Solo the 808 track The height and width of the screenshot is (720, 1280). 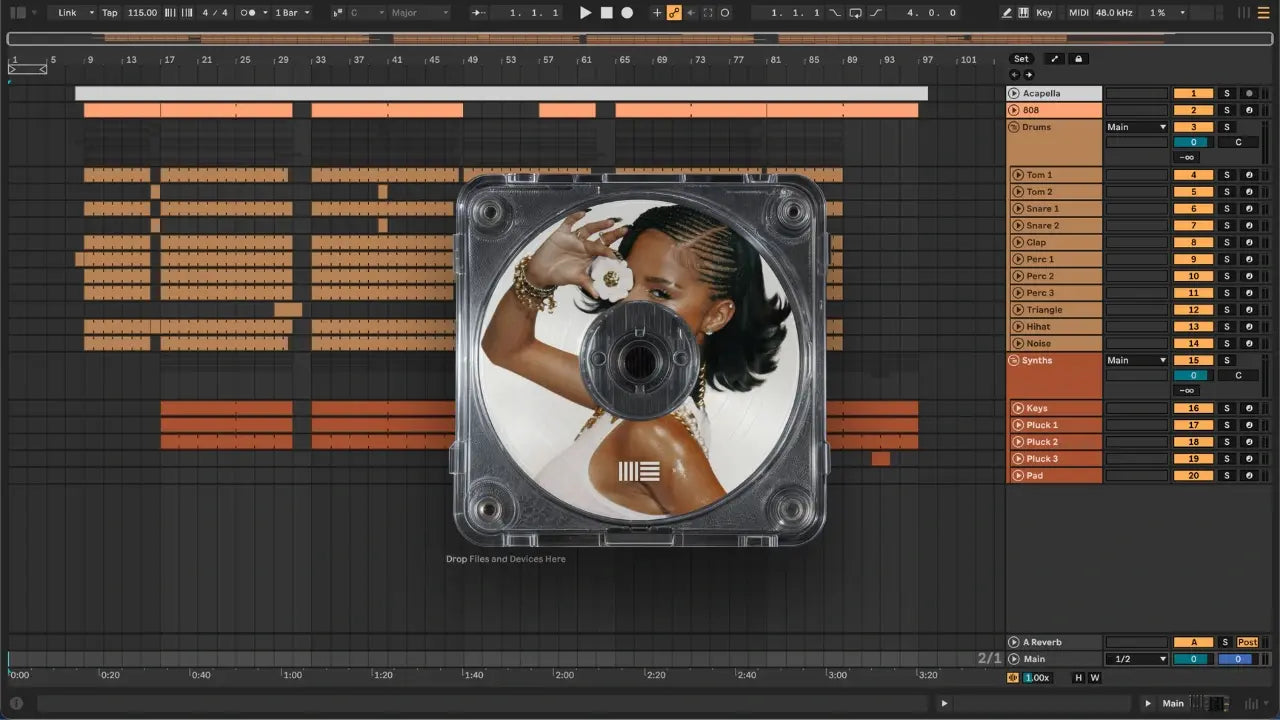(x=1227, y=110)
